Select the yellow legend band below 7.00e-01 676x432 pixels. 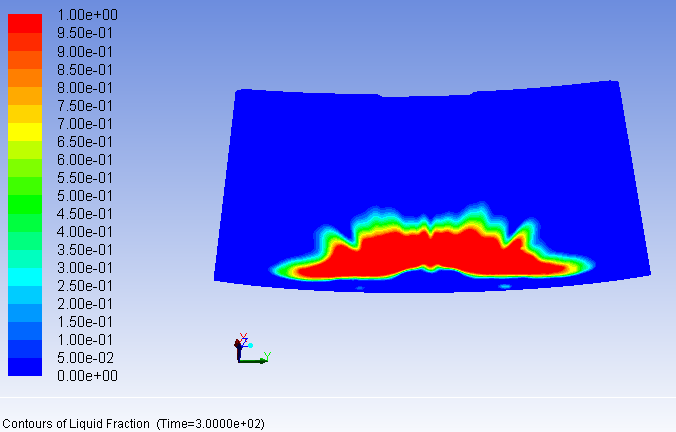[x=25, y=131]
